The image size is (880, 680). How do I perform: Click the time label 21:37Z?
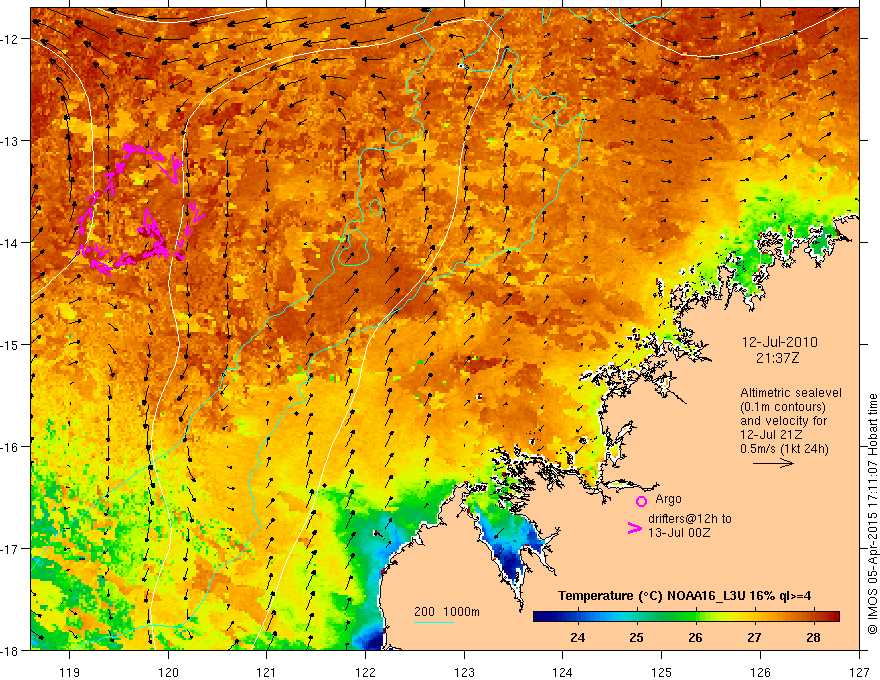coord(777,357)
